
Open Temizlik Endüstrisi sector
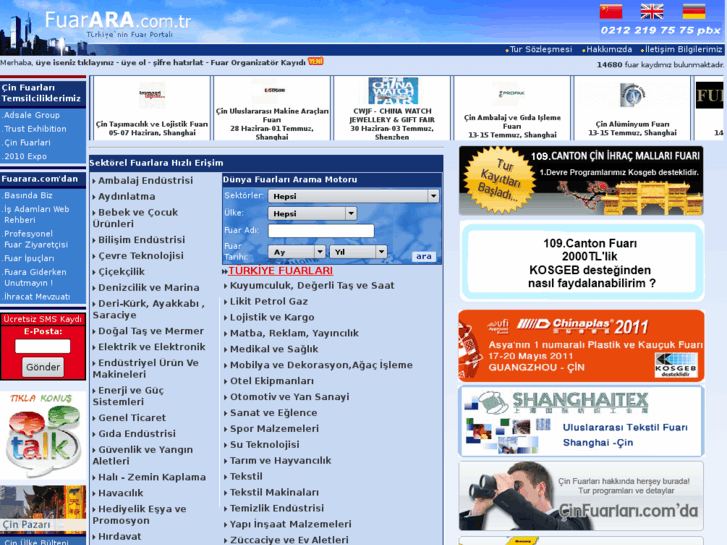[x=277, y=508]
